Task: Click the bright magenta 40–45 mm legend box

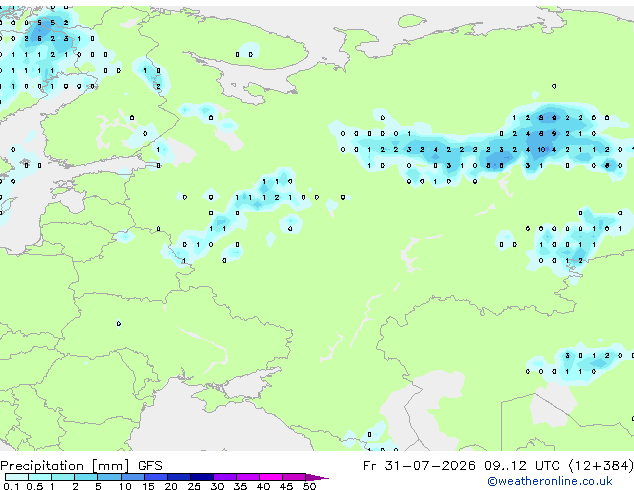Action: (271, 477)
